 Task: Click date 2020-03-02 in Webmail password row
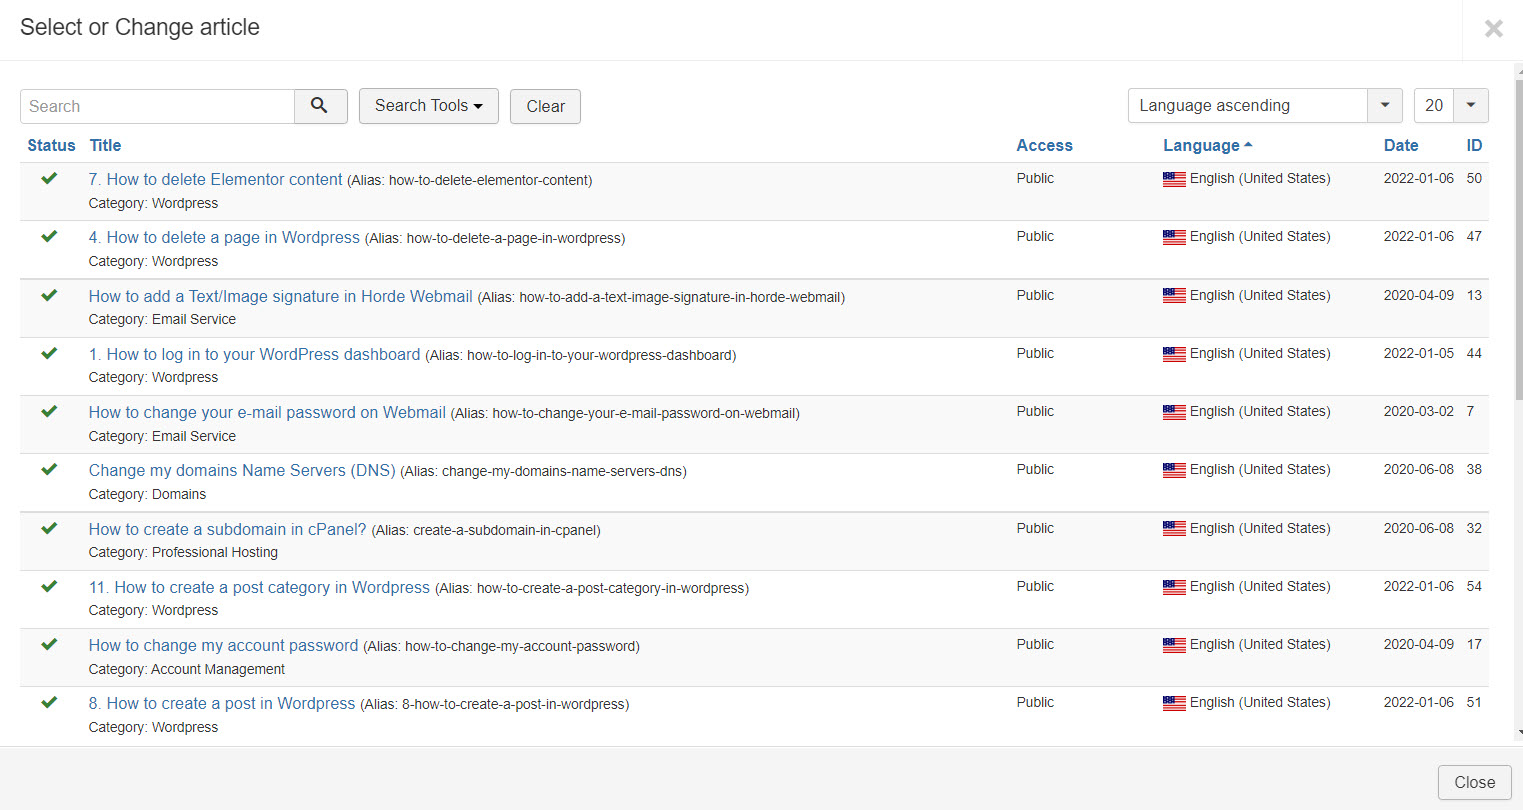1418,411
